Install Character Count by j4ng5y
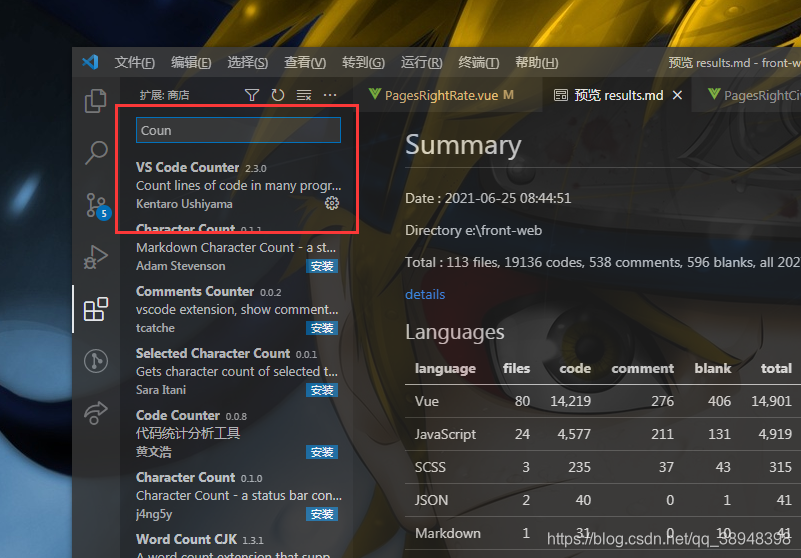 point(322,514)
